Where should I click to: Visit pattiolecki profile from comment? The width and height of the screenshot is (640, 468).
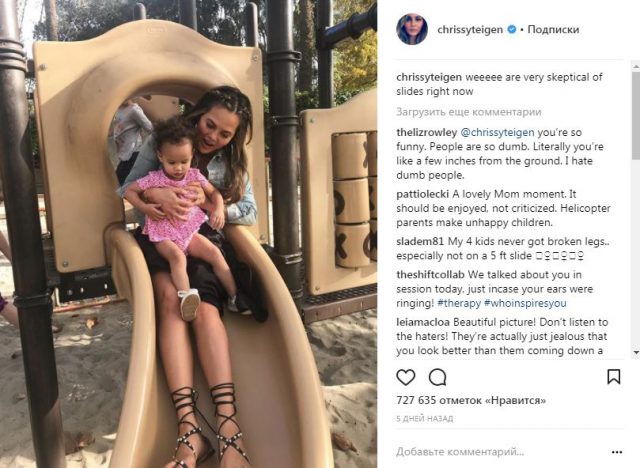pos(422,194)
